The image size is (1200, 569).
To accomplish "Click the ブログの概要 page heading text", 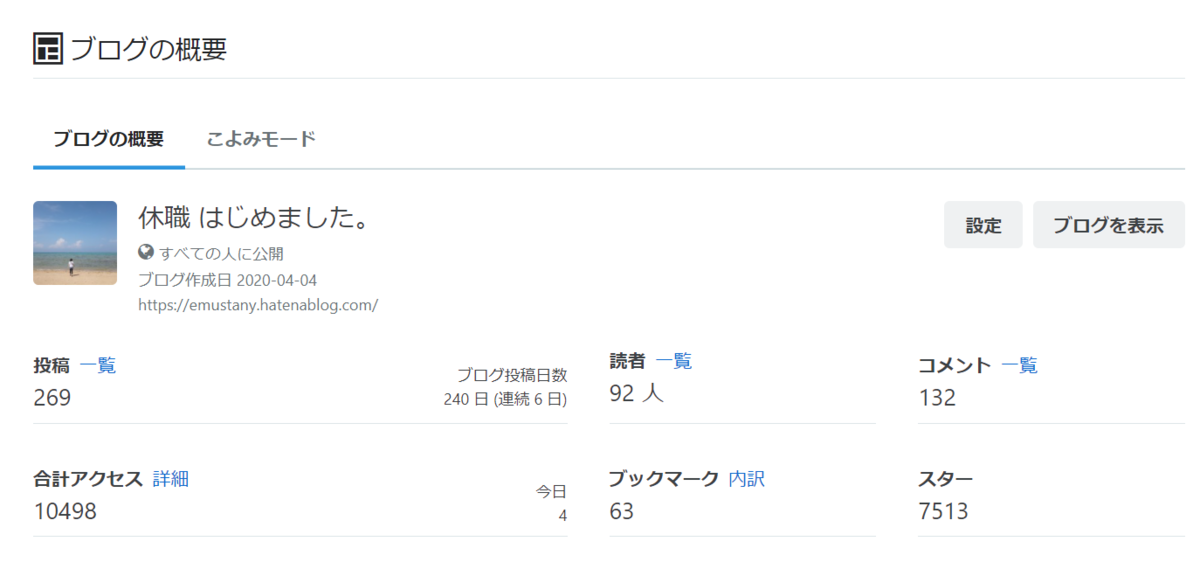I will (x=148, y=49).
